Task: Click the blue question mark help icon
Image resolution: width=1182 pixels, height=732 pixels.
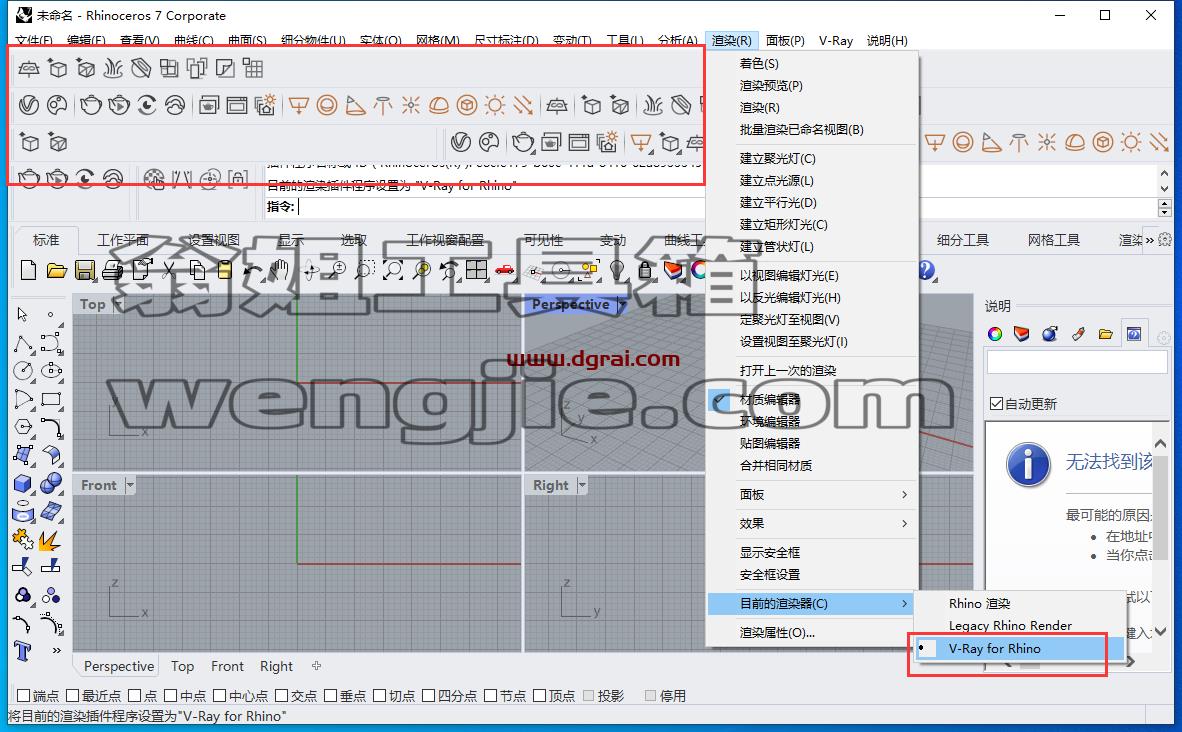Action: tap(926, 270)
